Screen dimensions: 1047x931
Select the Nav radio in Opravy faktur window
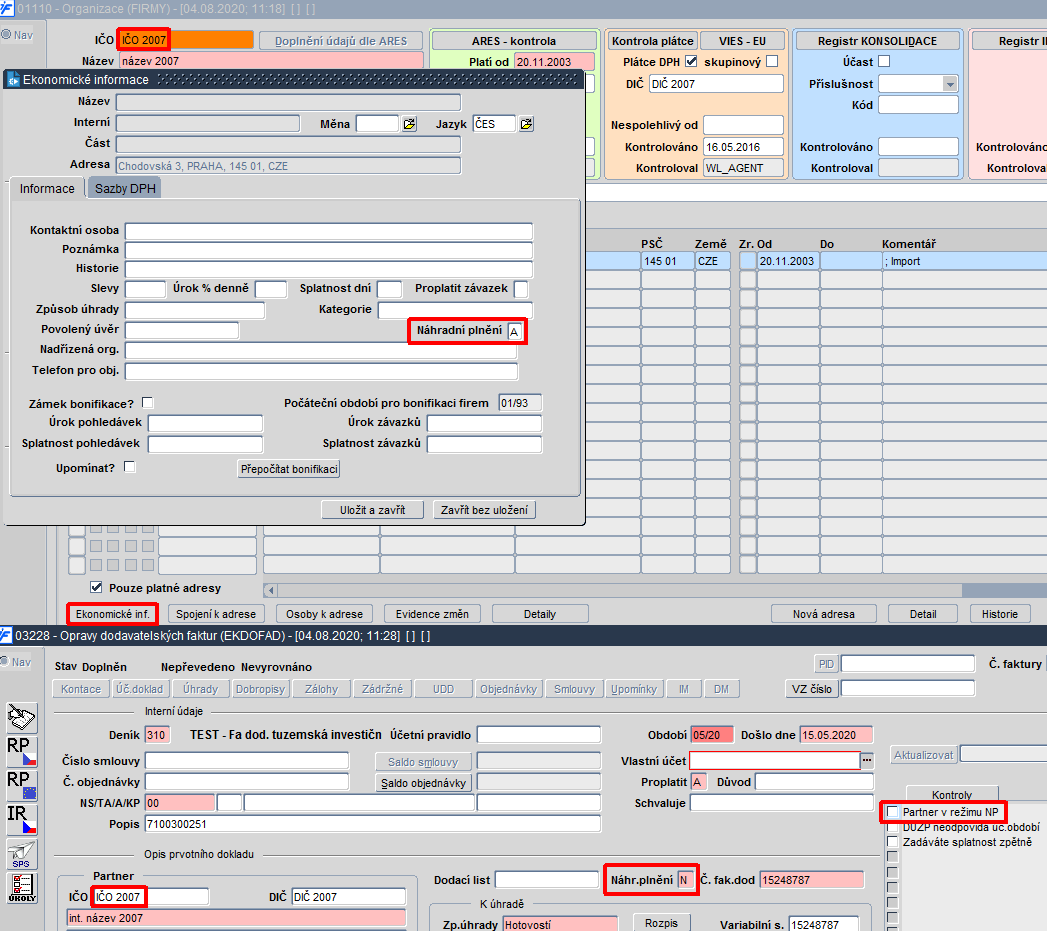coord(5,662)
